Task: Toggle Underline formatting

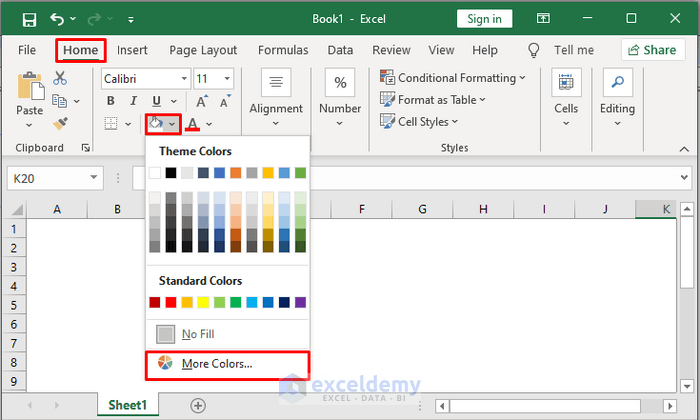Action: [x=156, y=101]
